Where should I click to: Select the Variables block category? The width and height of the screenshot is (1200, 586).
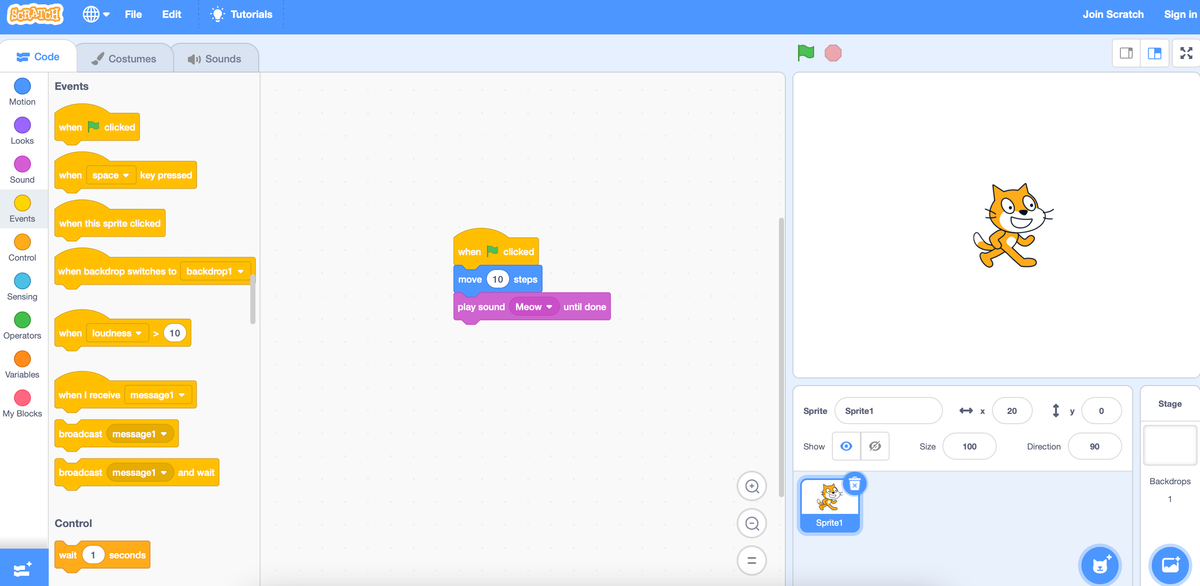22,365
